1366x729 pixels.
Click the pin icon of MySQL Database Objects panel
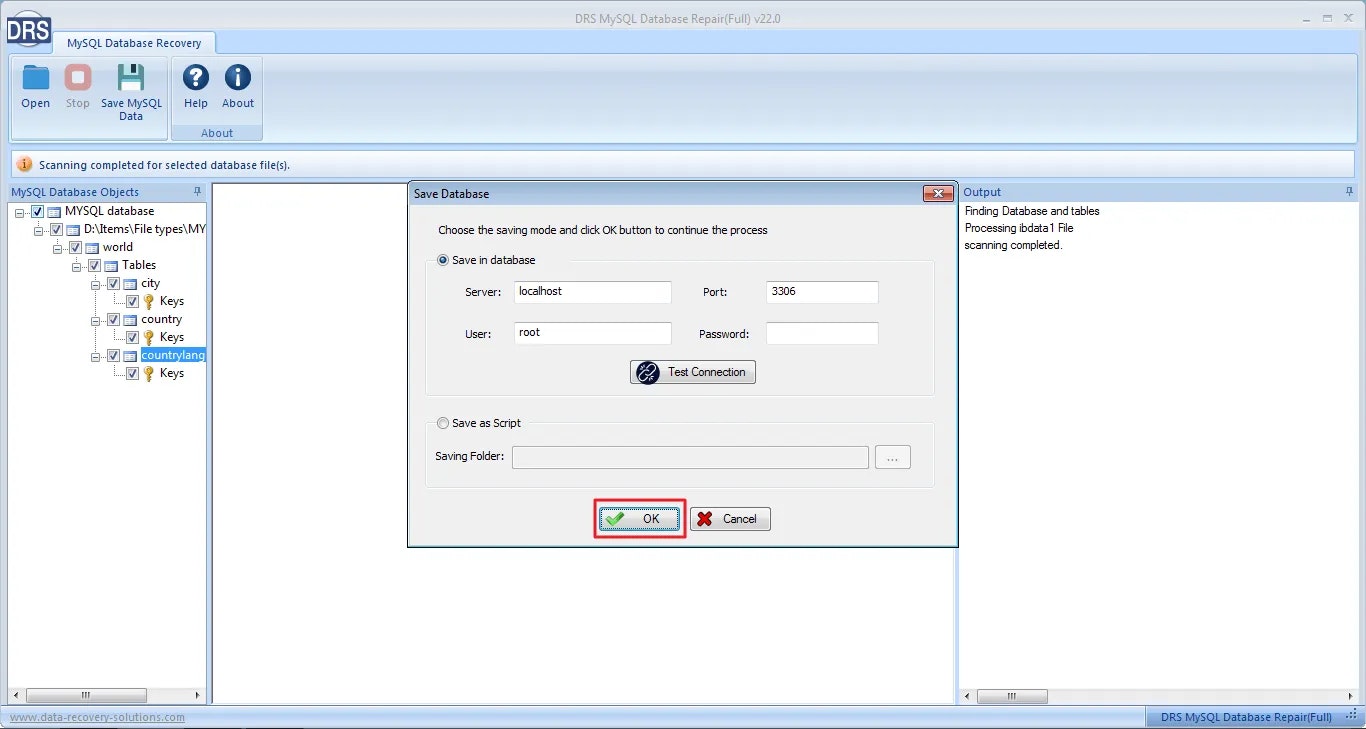(198, 191)
